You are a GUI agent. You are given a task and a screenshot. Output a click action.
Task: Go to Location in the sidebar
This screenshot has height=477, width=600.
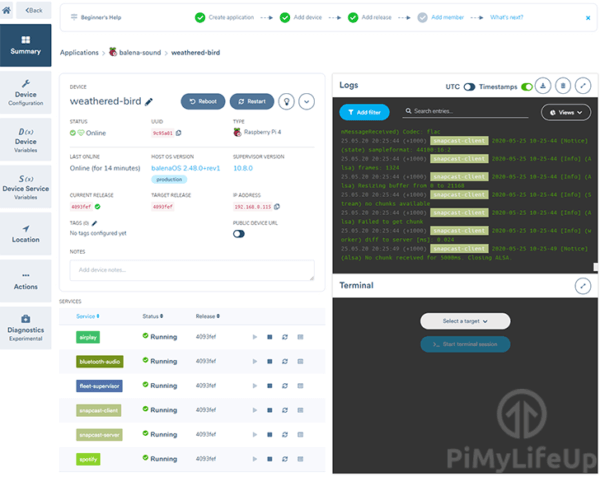(x=26, y=233)
